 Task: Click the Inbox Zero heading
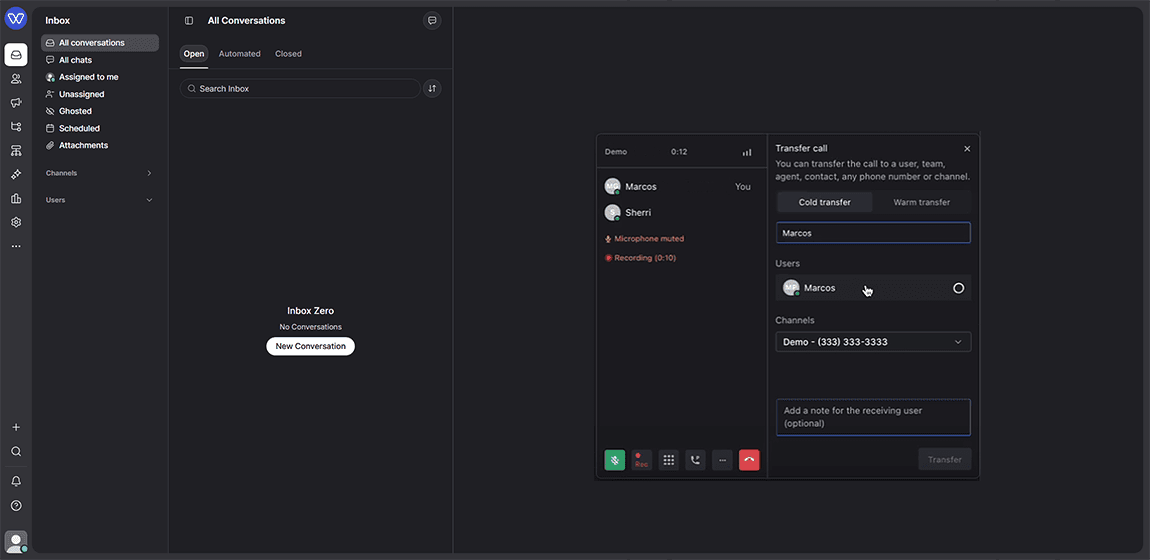click(310, 311)
